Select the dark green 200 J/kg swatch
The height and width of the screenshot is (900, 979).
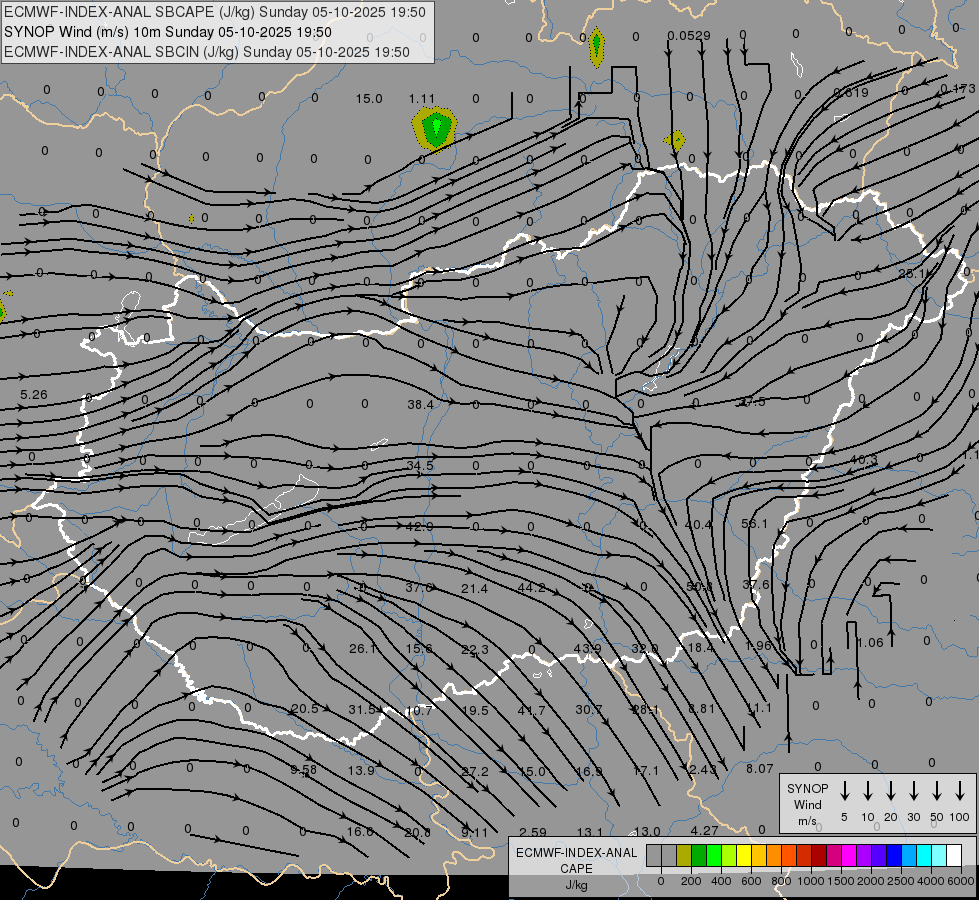(x=699, y=856)
